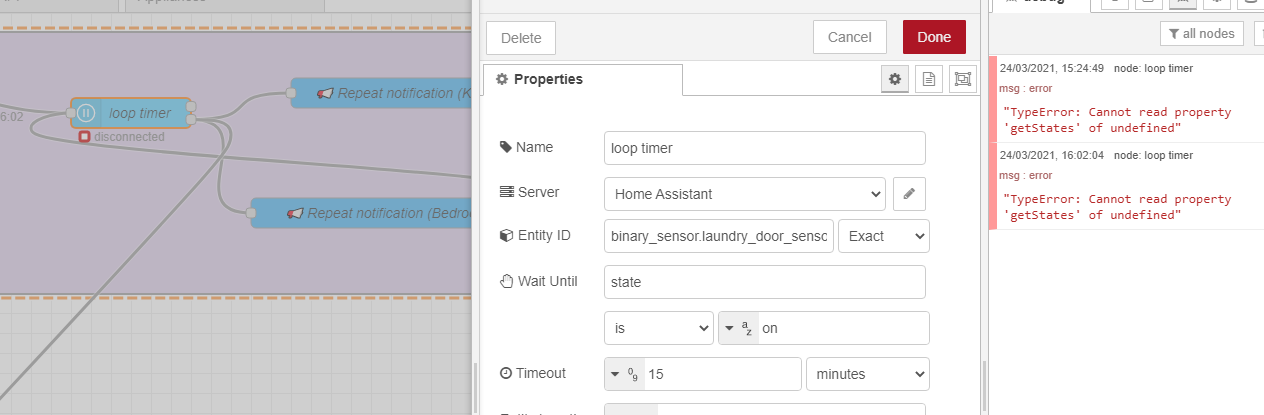Open node settings gear icon
The height and width of the screenshot is (415, 1264).
pos(895,79)
